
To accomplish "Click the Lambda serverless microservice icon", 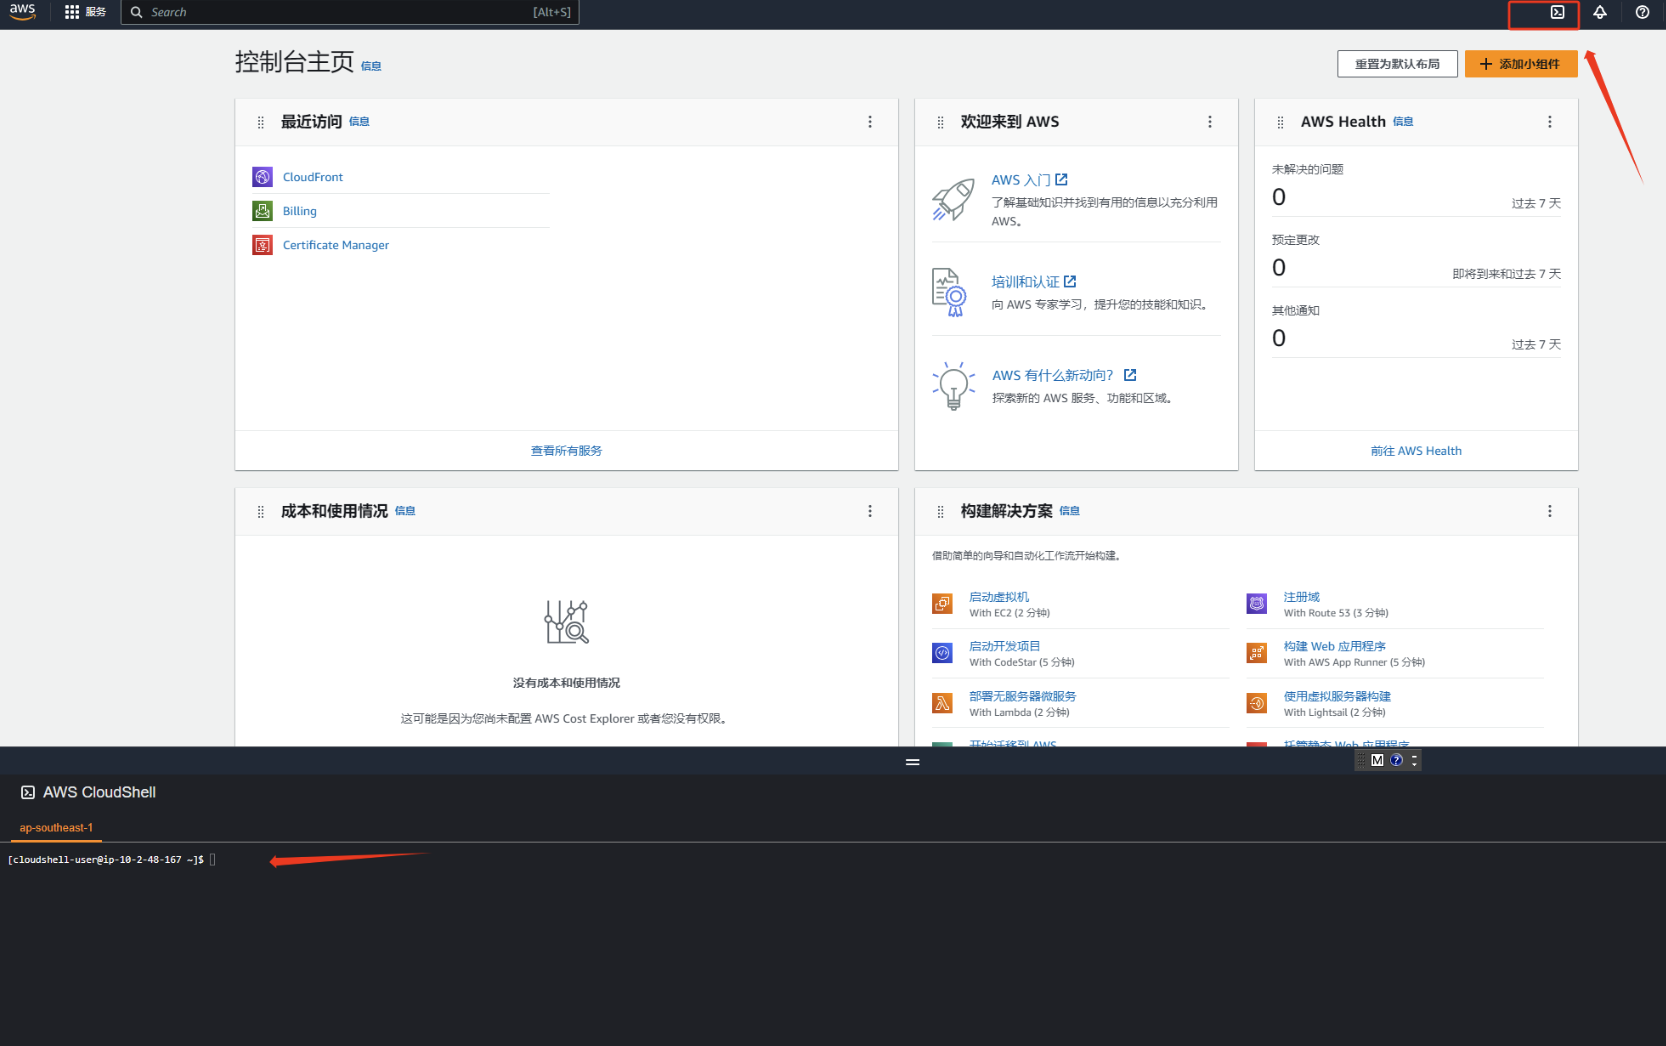I will (x=942, y=703).
